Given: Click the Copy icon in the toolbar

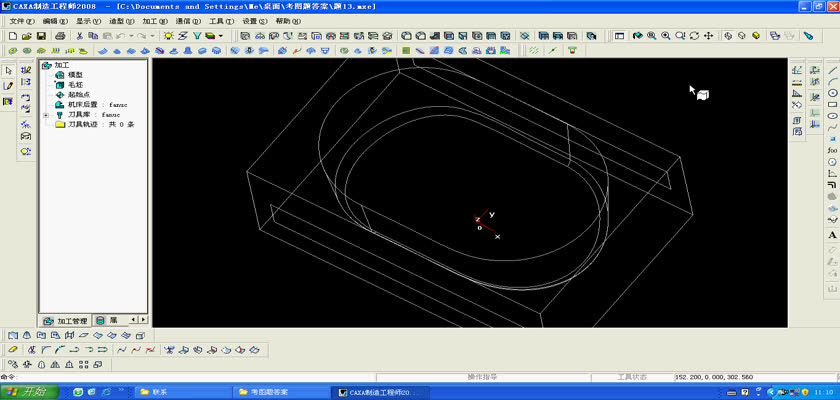Looking at the screenshot, I should (93, 36).
